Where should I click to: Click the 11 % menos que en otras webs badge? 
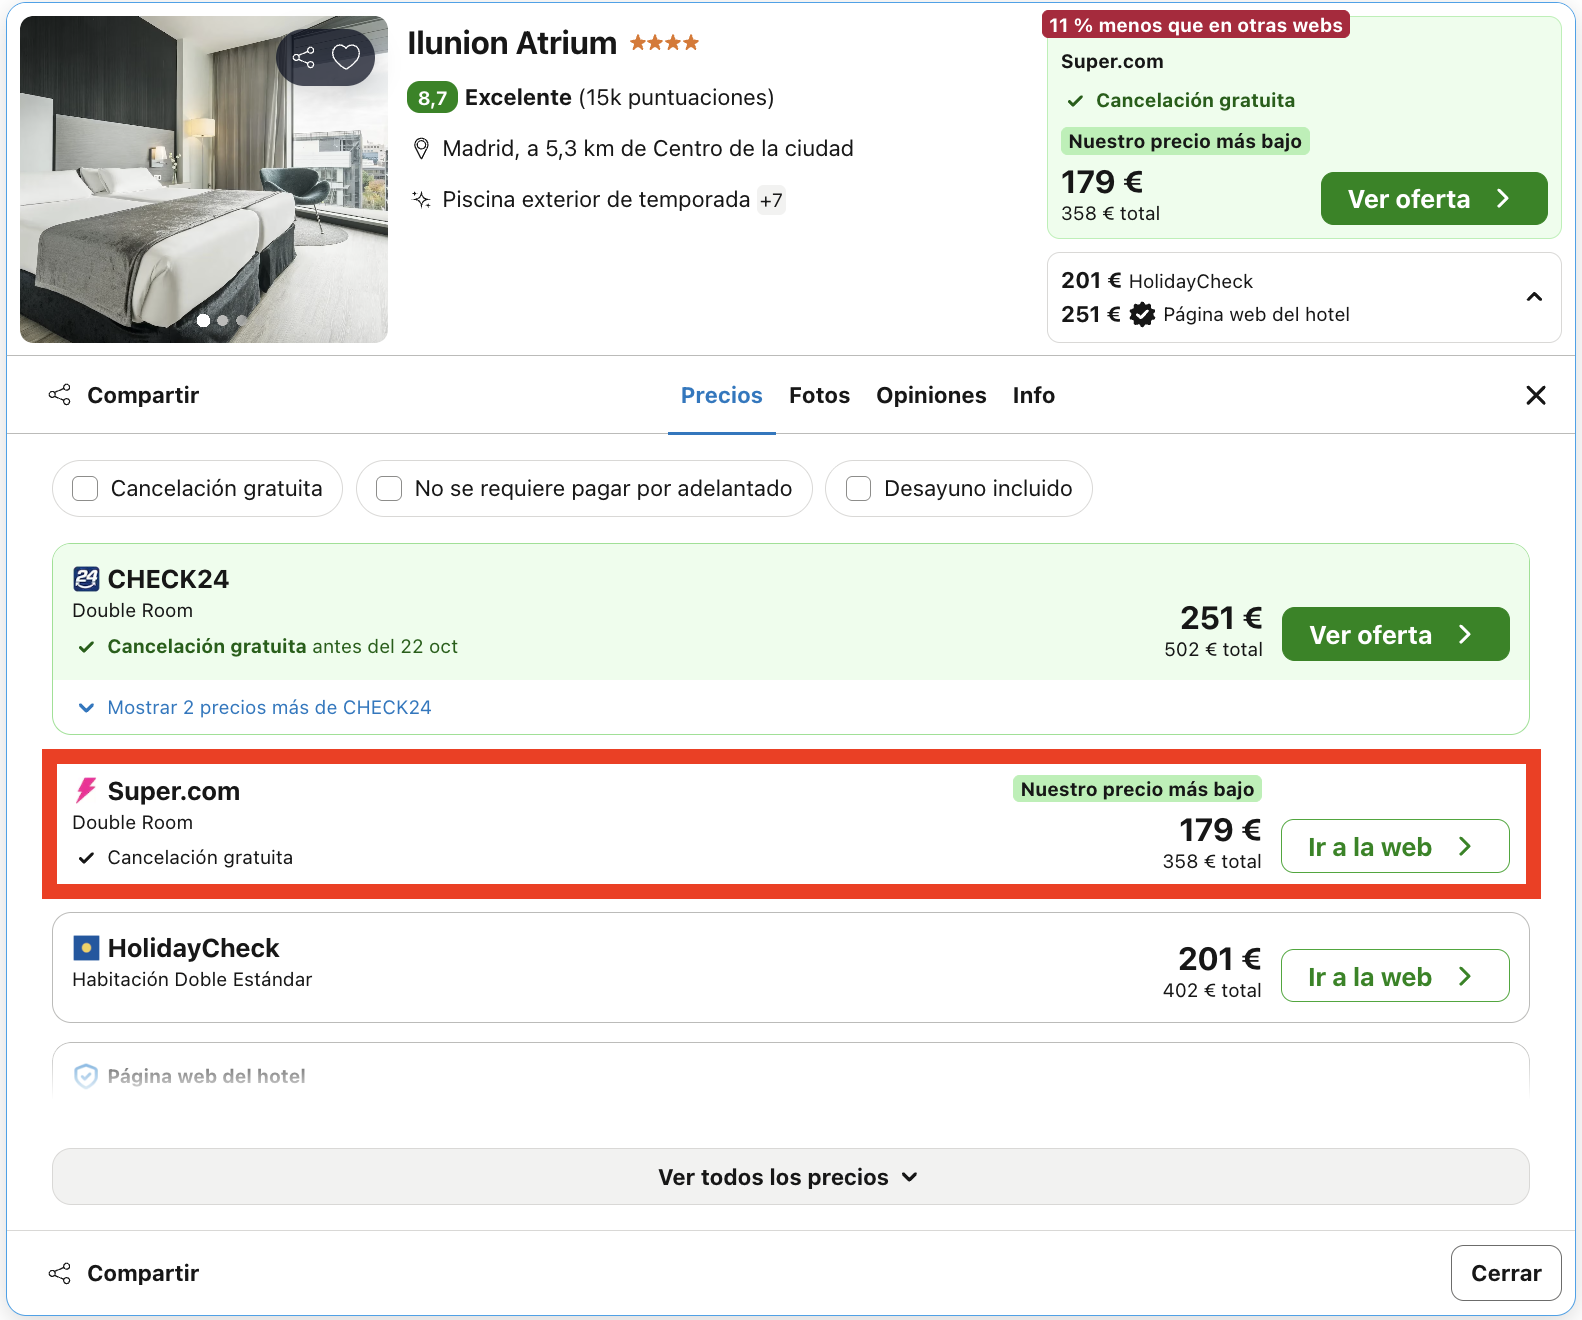[x=1196, y=25]
